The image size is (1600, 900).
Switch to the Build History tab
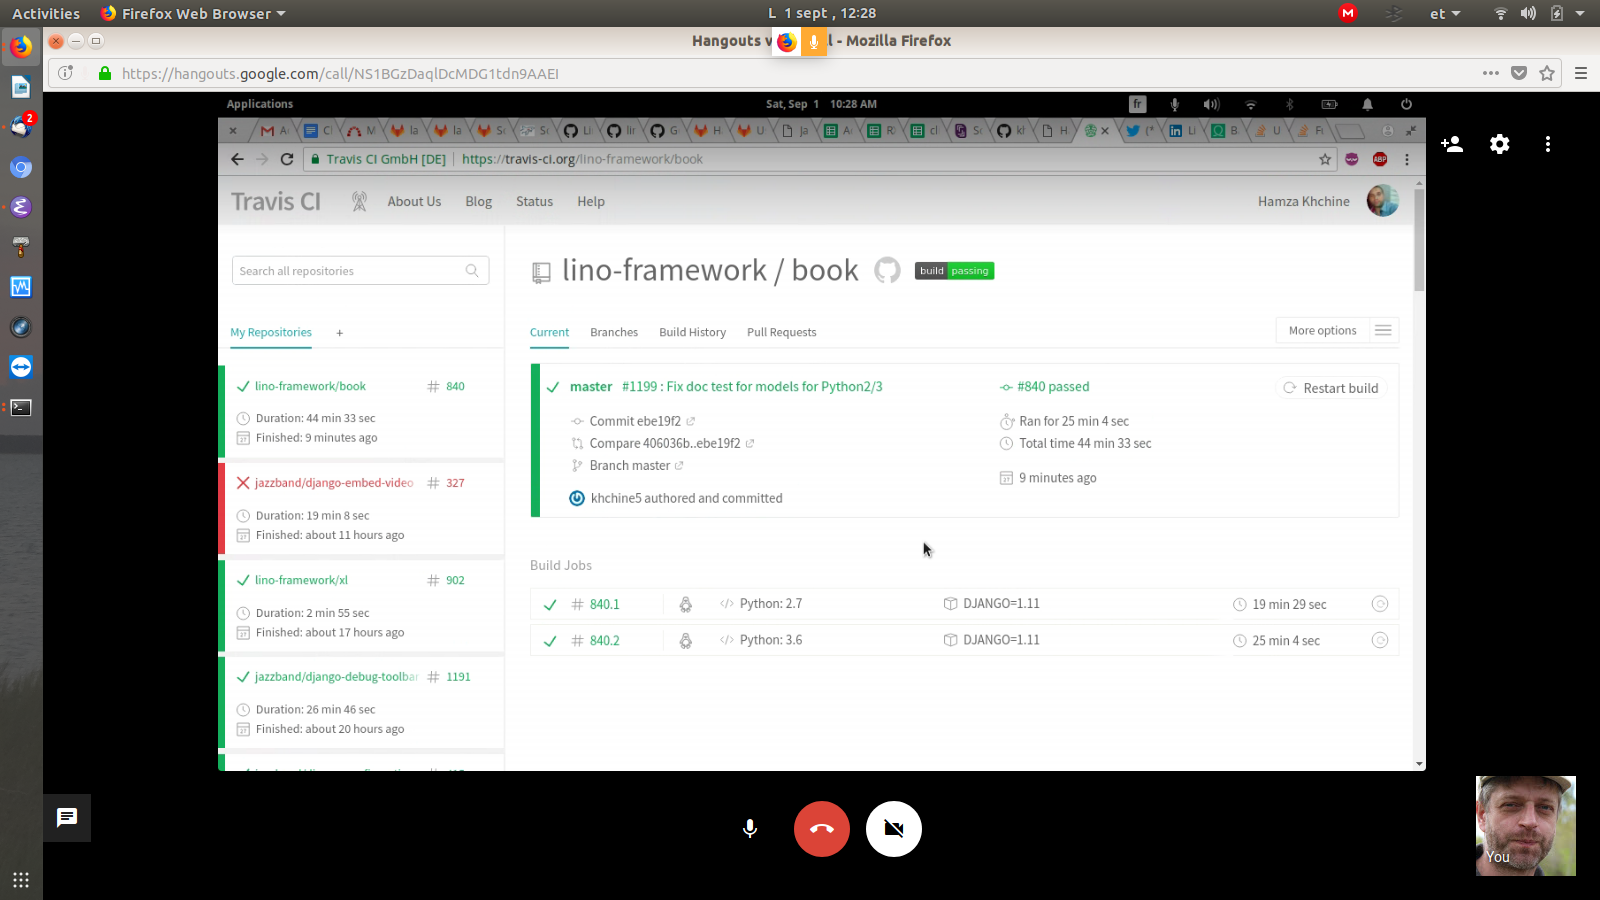coord(692,333)
